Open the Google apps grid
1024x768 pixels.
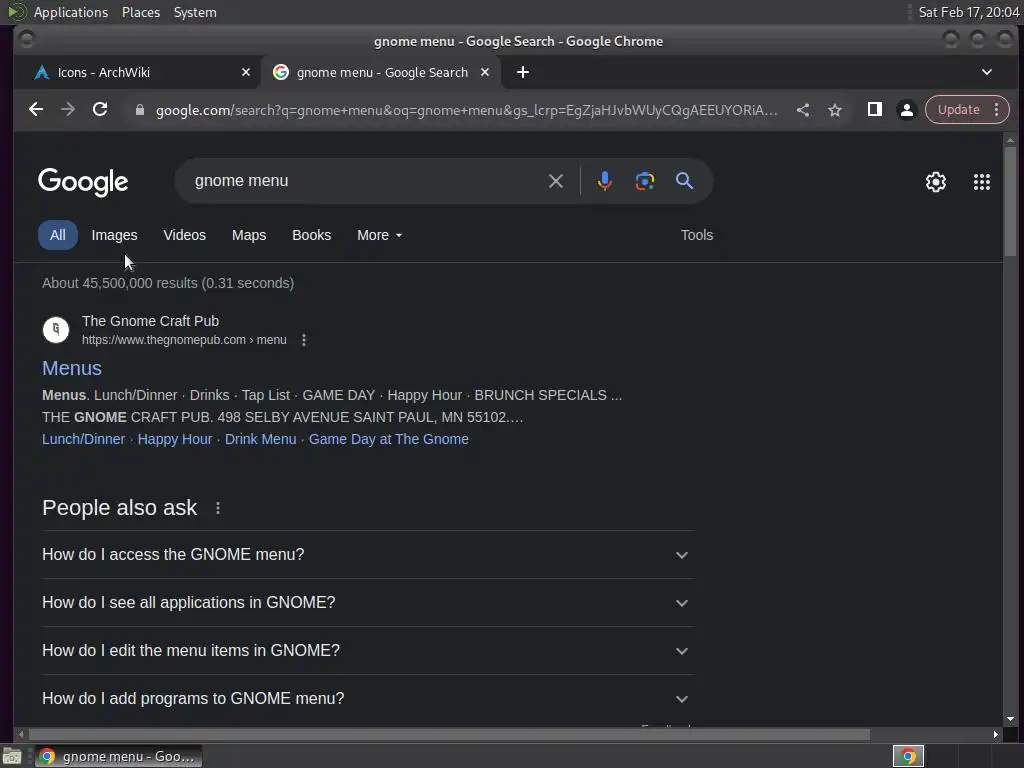[982, 182]
